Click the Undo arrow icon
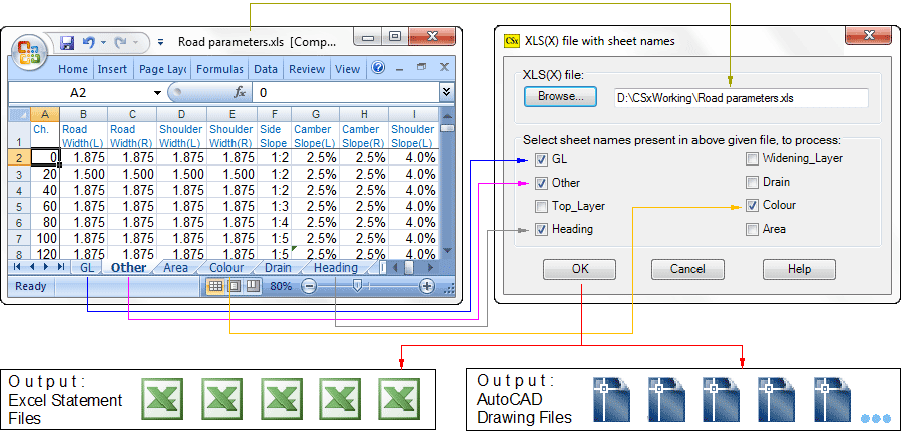The height and width of the screenshot is (432, 901). (x=88, y=43)
